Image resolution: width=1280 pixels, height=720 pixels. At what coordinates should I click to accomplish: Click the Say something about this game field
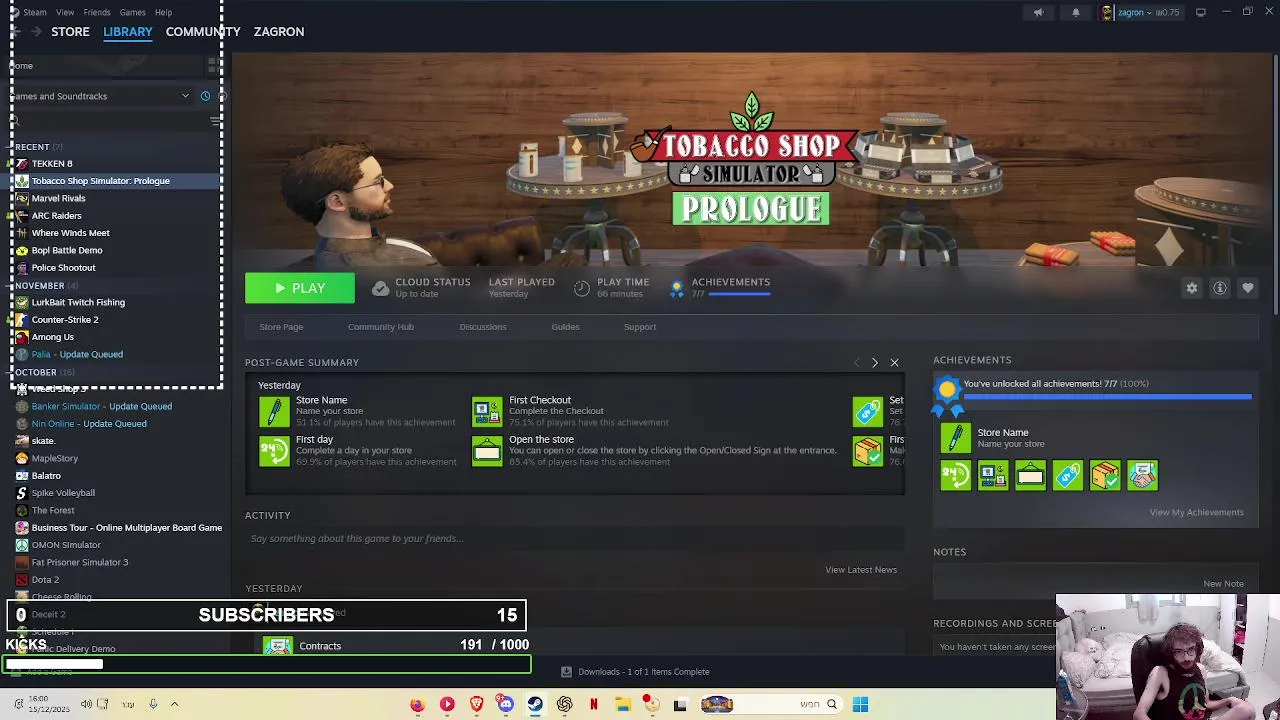pyautogui.click(x=575, y=539)
